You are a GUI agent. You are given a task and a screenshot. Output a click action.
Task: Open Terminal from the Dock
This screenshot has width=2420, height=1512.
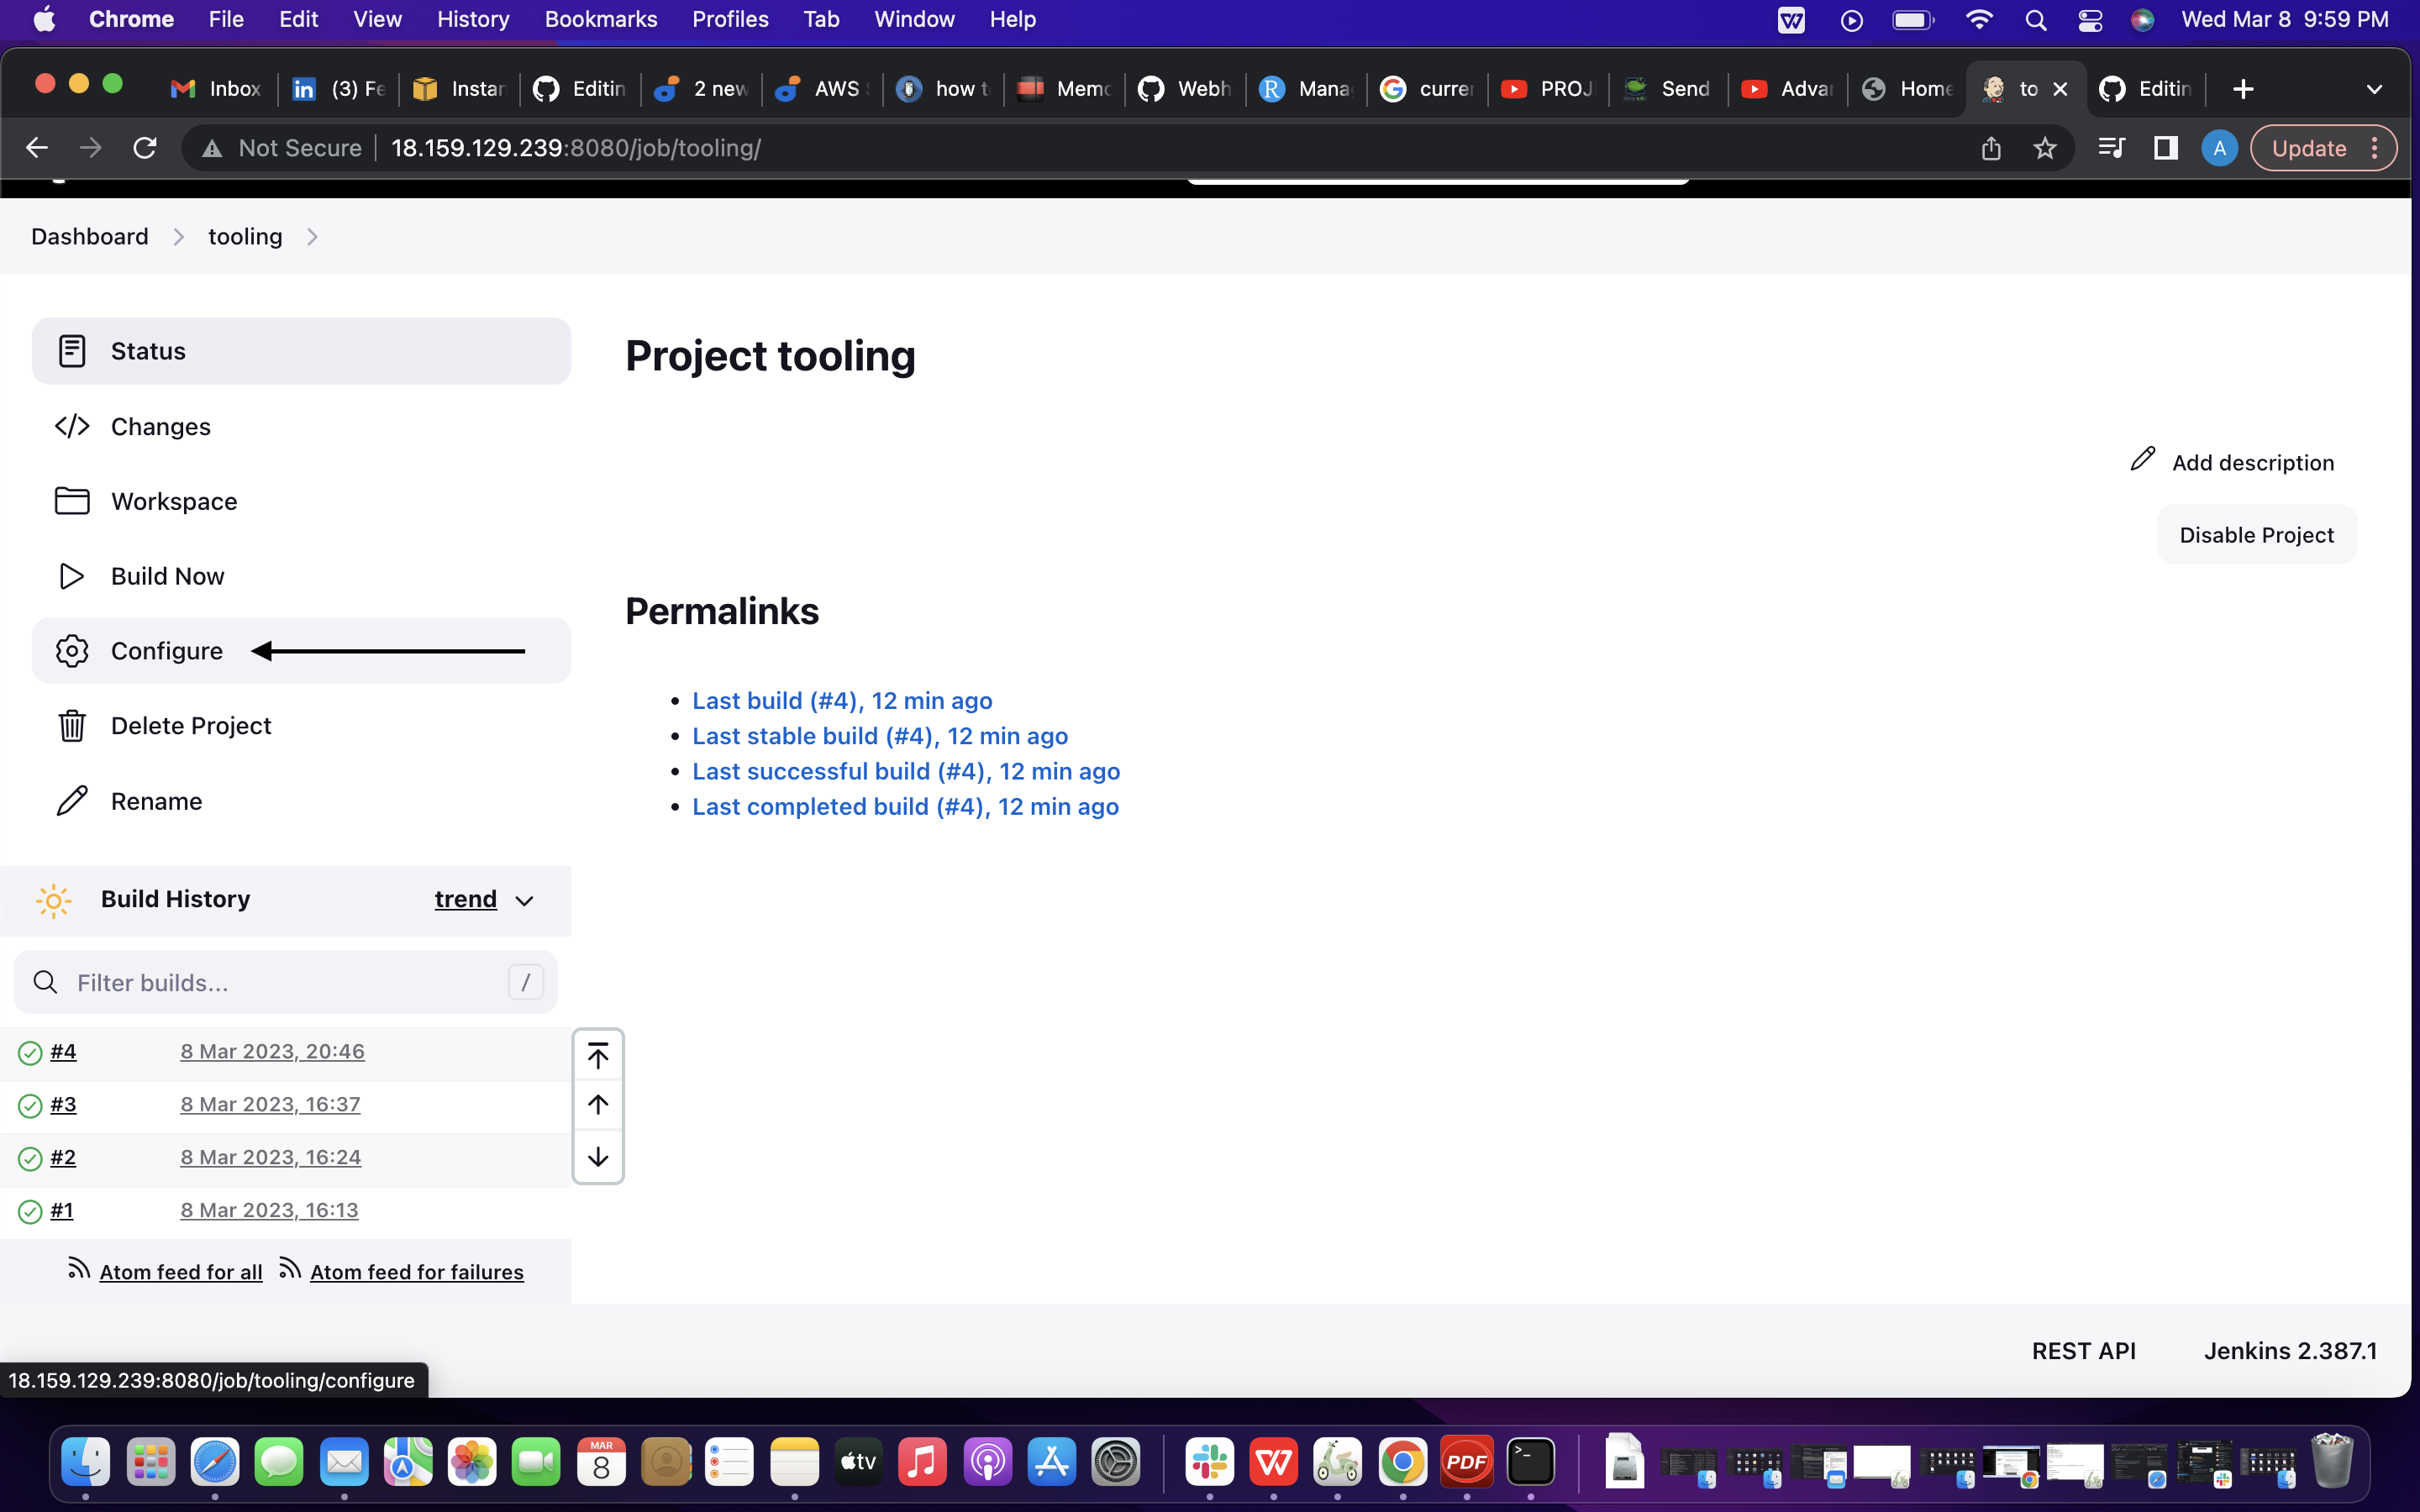[x=1530, y=1462]
